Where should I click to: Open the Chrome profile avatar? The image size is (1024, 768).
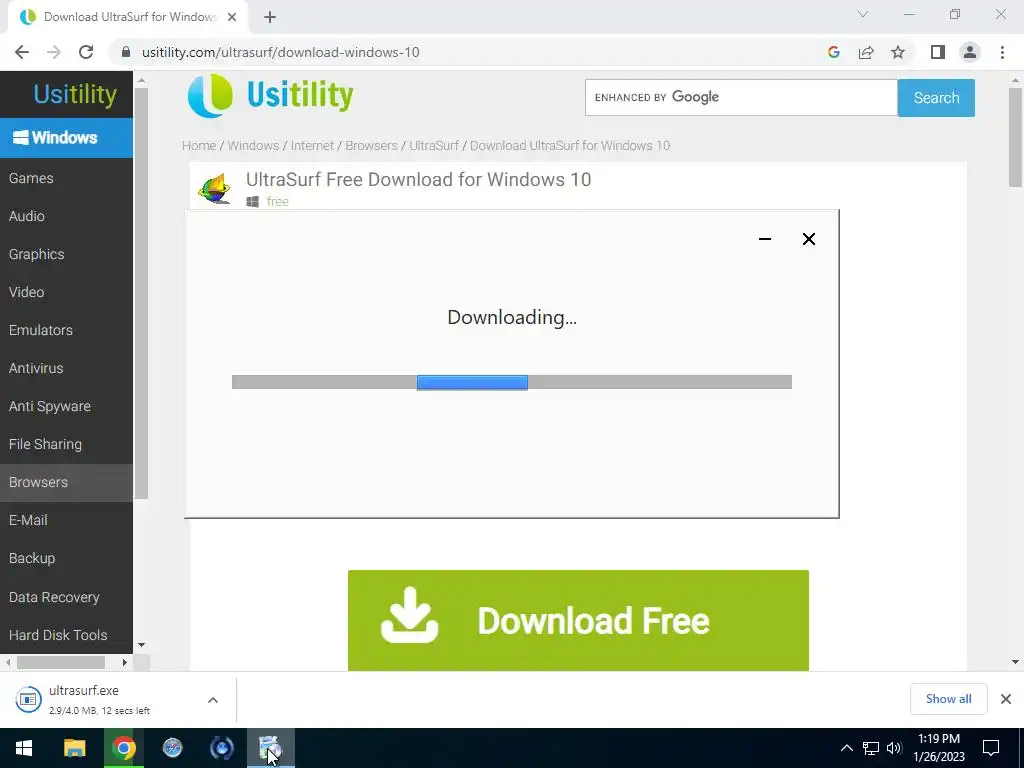[x=970, y=52]
